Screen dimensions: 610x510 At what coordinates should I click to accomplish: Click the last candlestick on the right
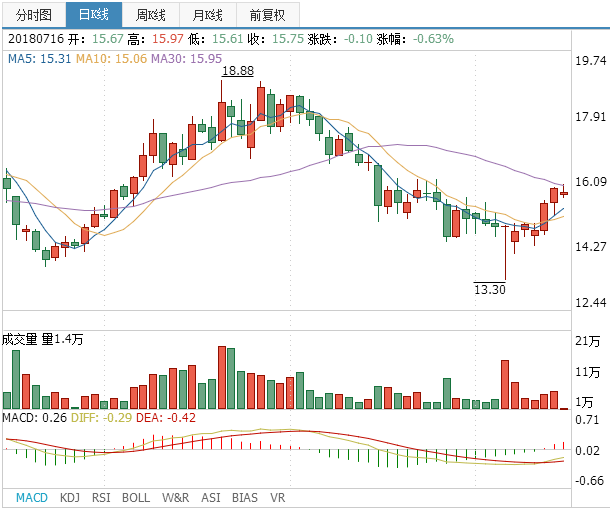564,193
